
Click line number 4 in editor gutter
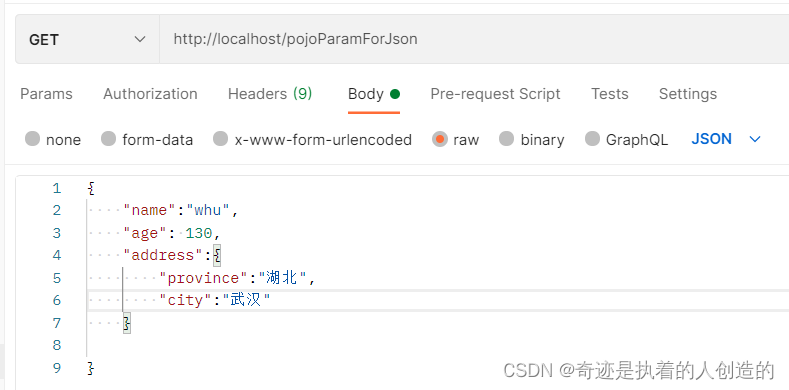click(56, 255)
